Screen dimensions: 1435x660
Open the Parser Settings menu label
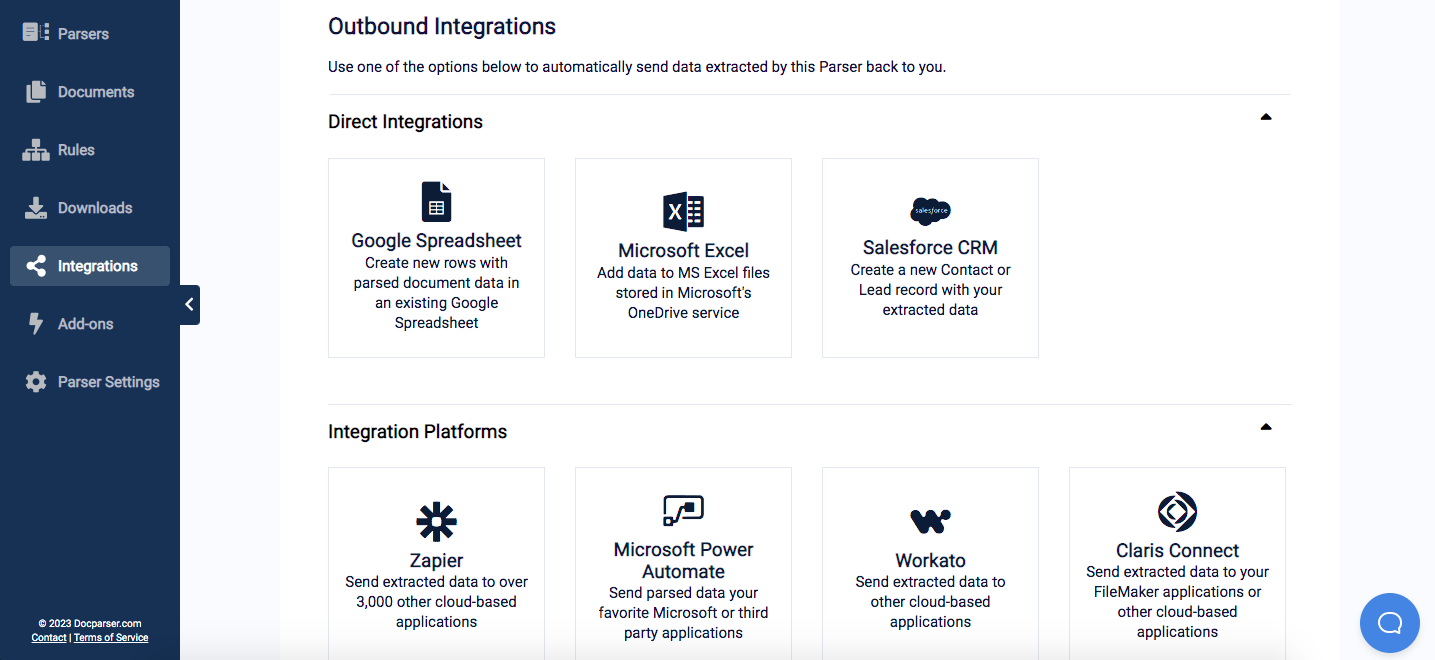[109, 382]
